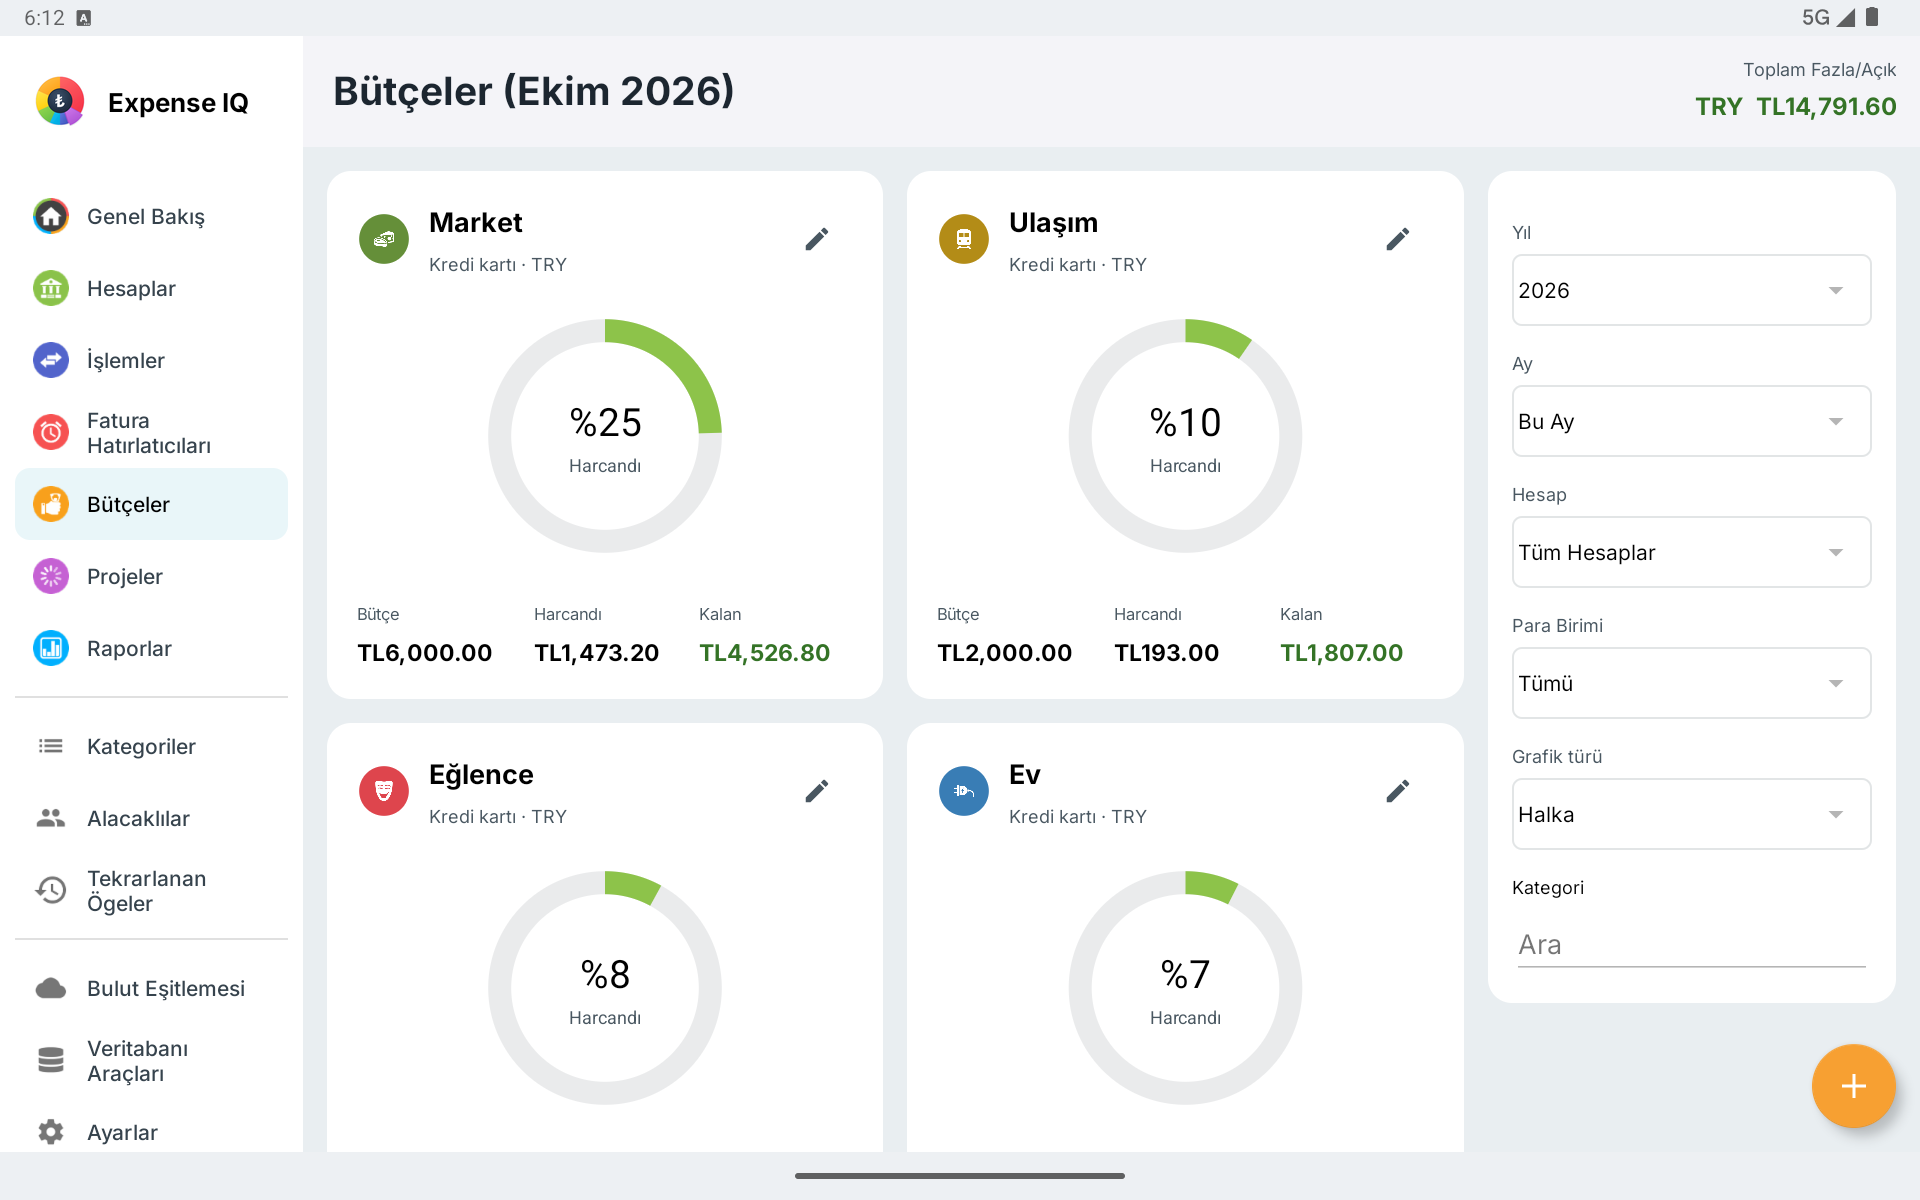Tap the Ev budget pencil icon
Viewport: 1920px width, 1200px height.
[1398, 791]
